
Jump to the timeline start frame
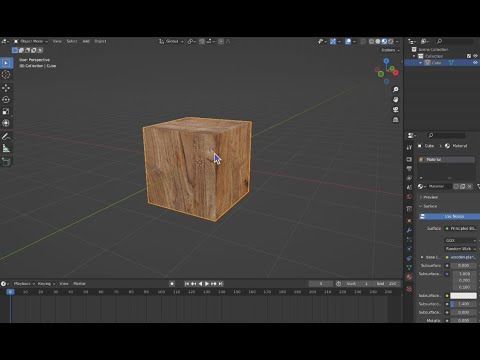[x=187, y=284]
